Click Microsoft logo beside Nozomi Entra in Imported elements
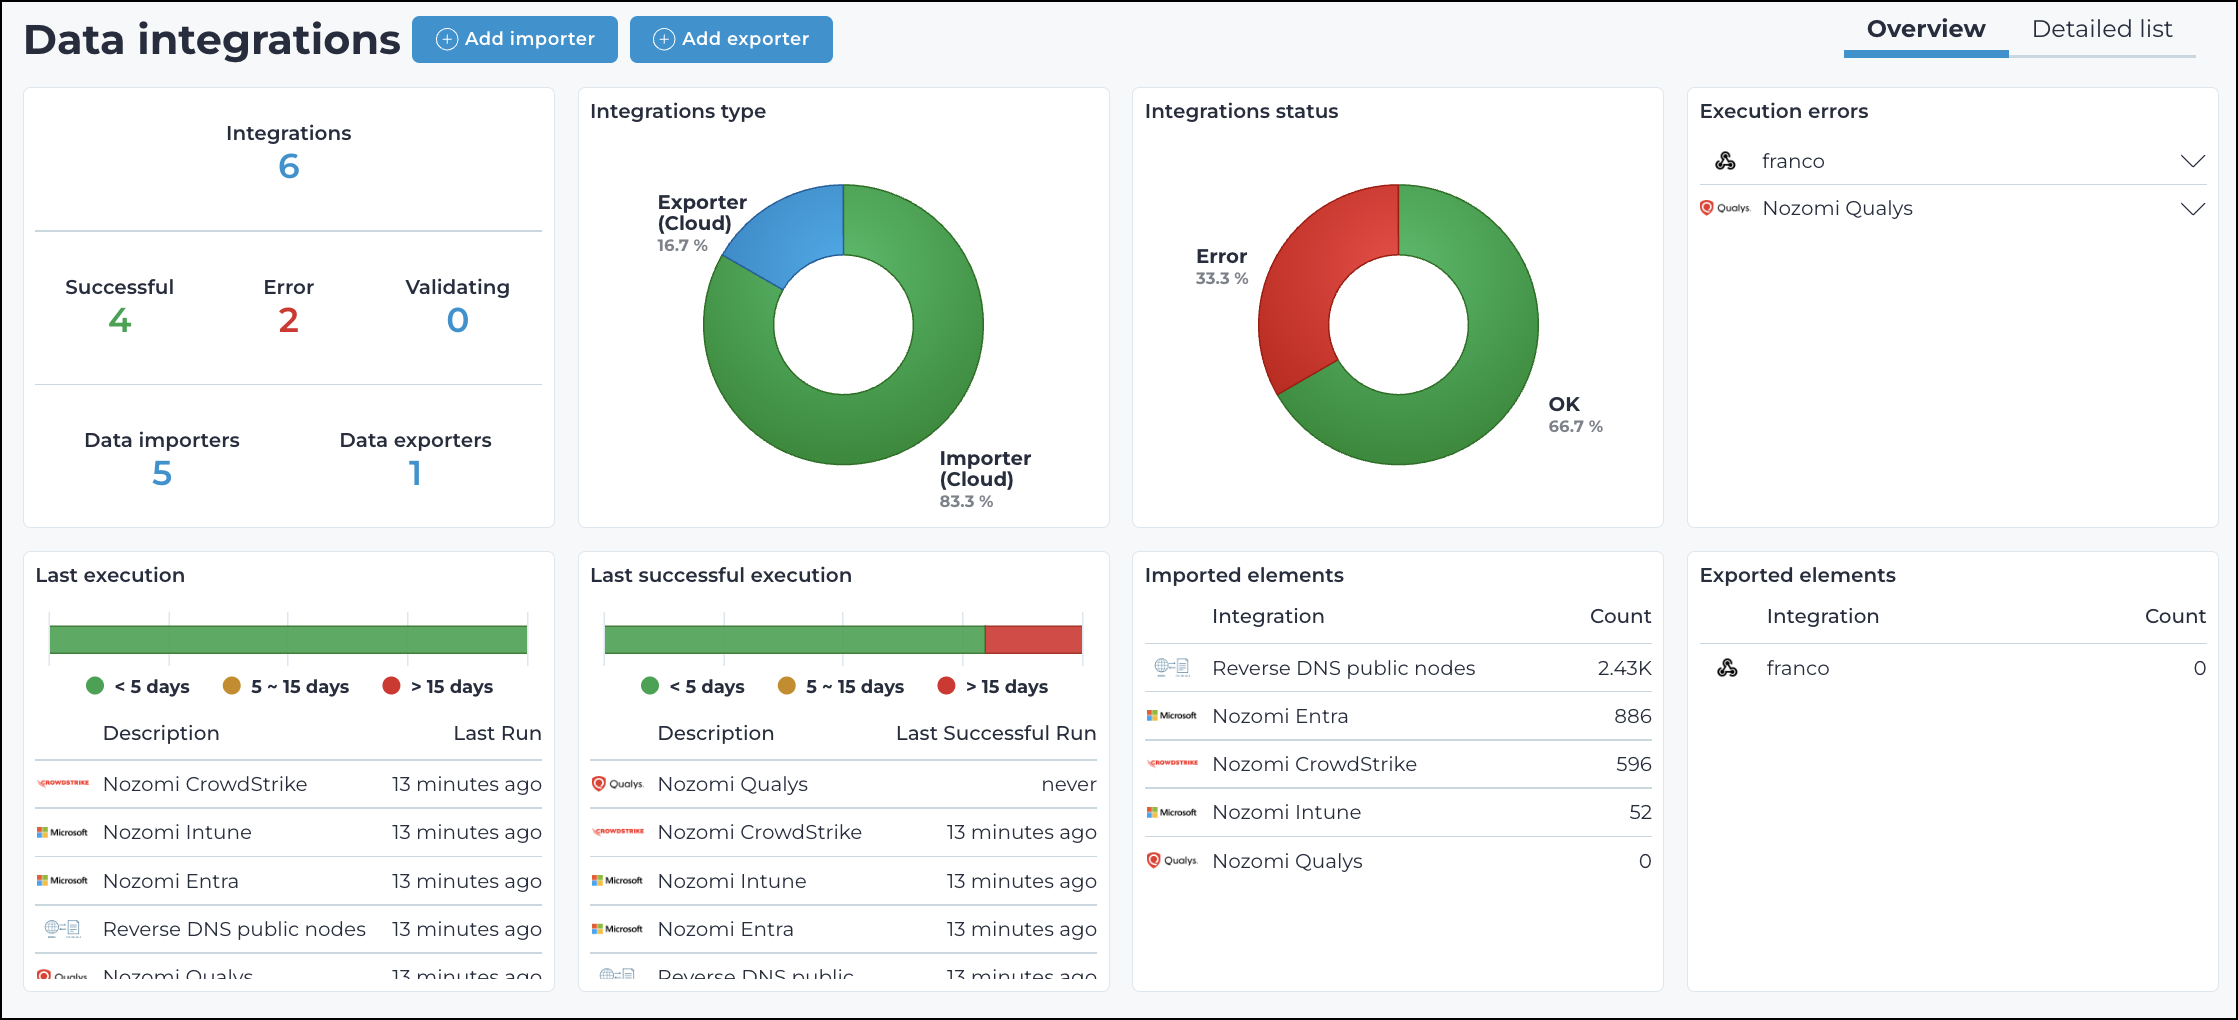 point(1172,716)
